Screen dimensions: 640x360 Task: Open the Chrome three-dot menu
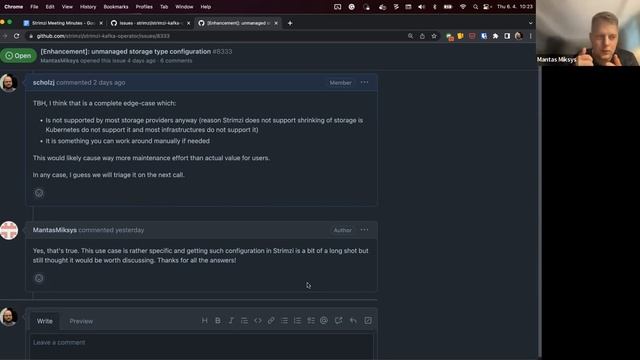coord(530,36)
